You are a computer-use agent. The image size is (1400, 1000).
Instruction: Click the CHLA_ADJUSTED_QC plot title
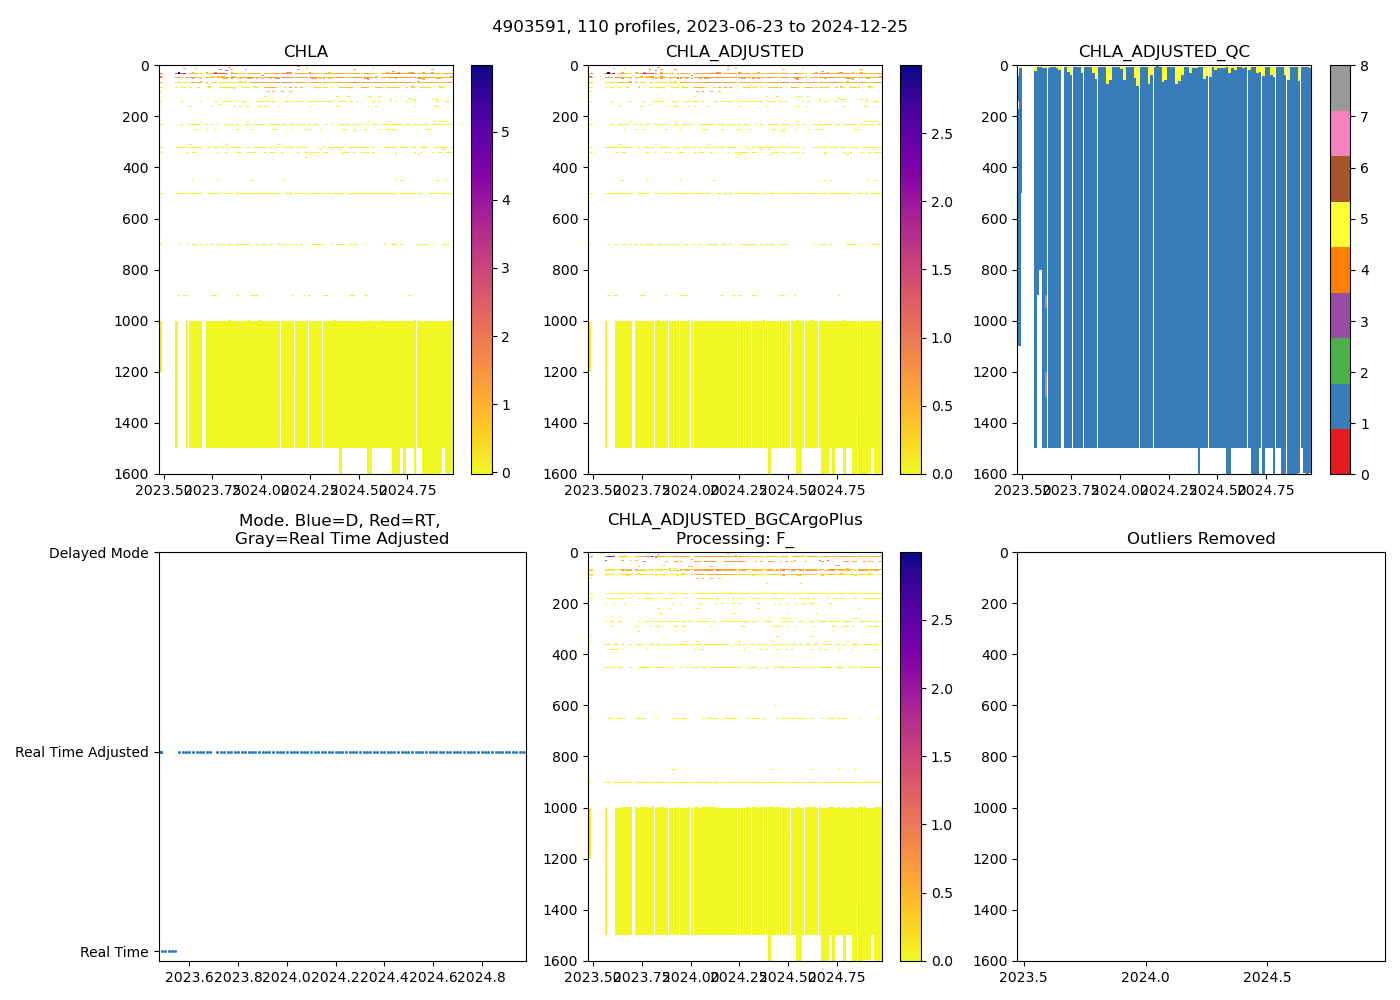pos(1163,52)
